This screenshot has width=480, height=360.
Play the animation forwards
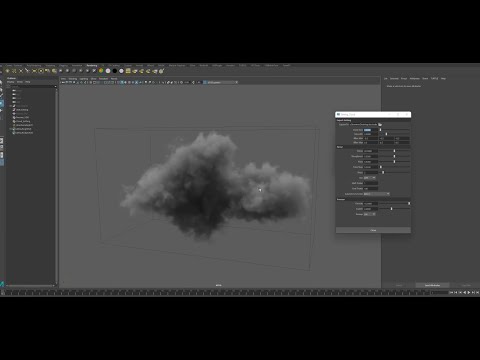pyautogui.click(x=469, y=292)
